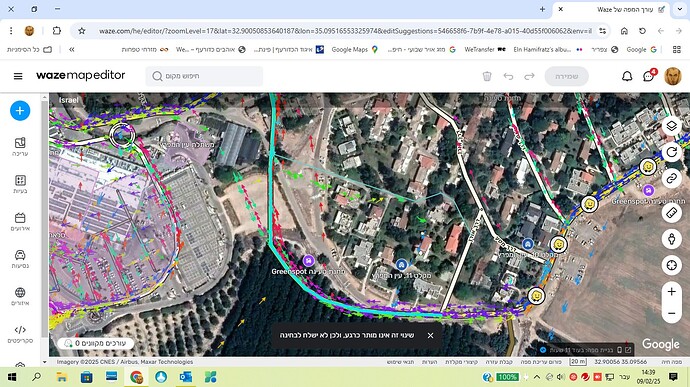This screenshot has width=690, height=387.
Task: Open the בעיות issues panel in the sidebar
Action: tap(20, 184)
